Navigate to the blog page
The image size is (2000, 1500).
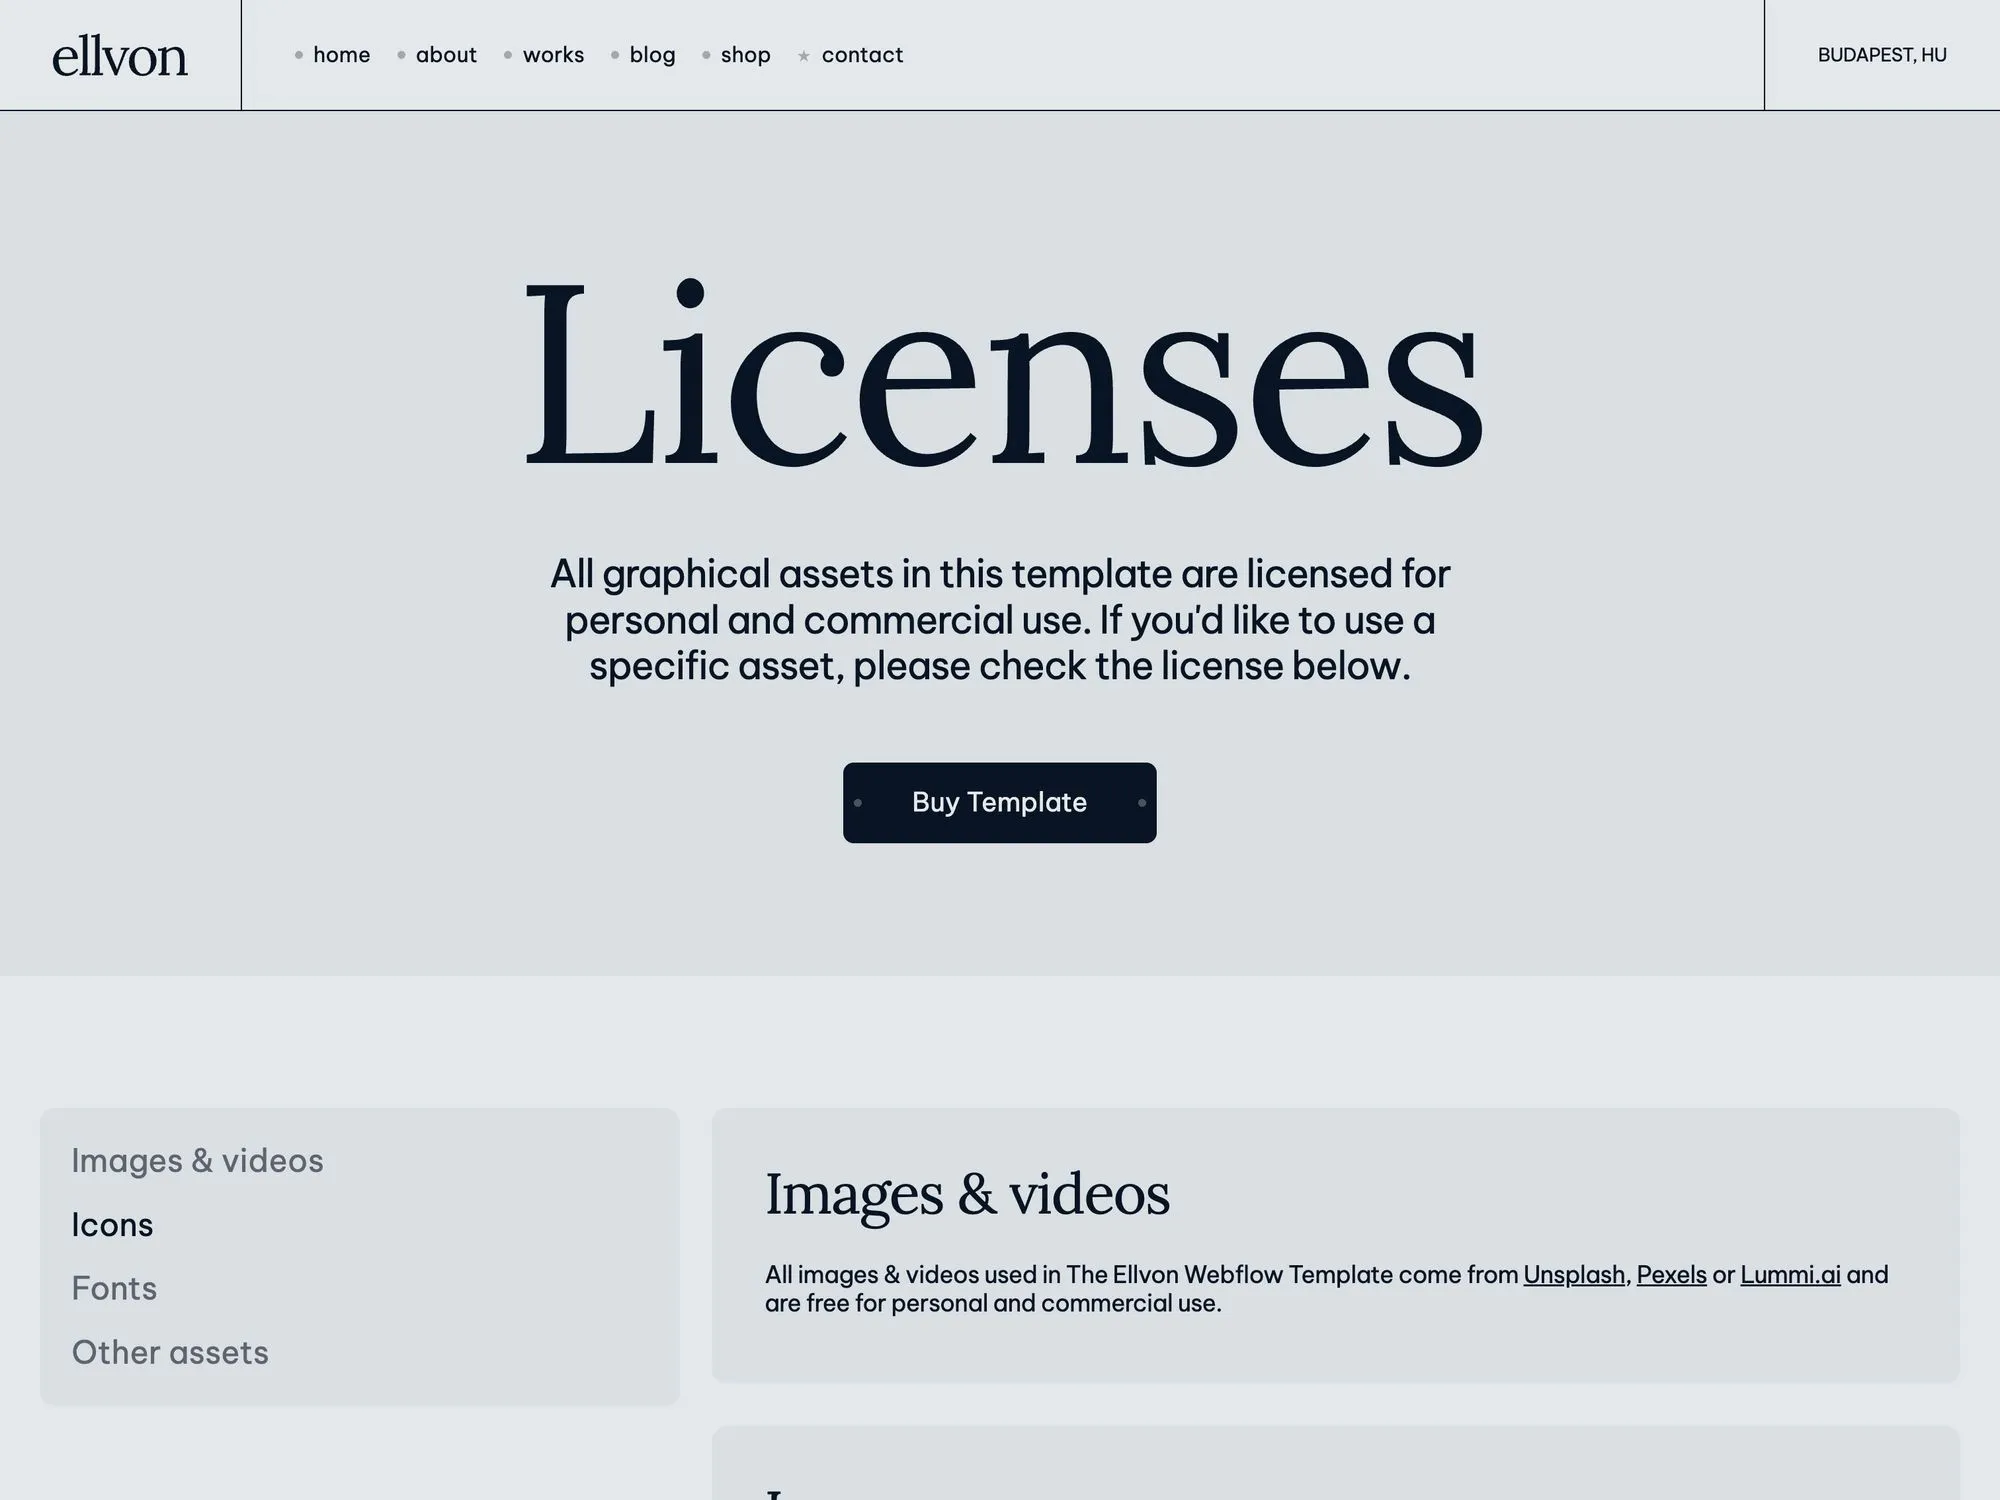(x=652, y=55)
